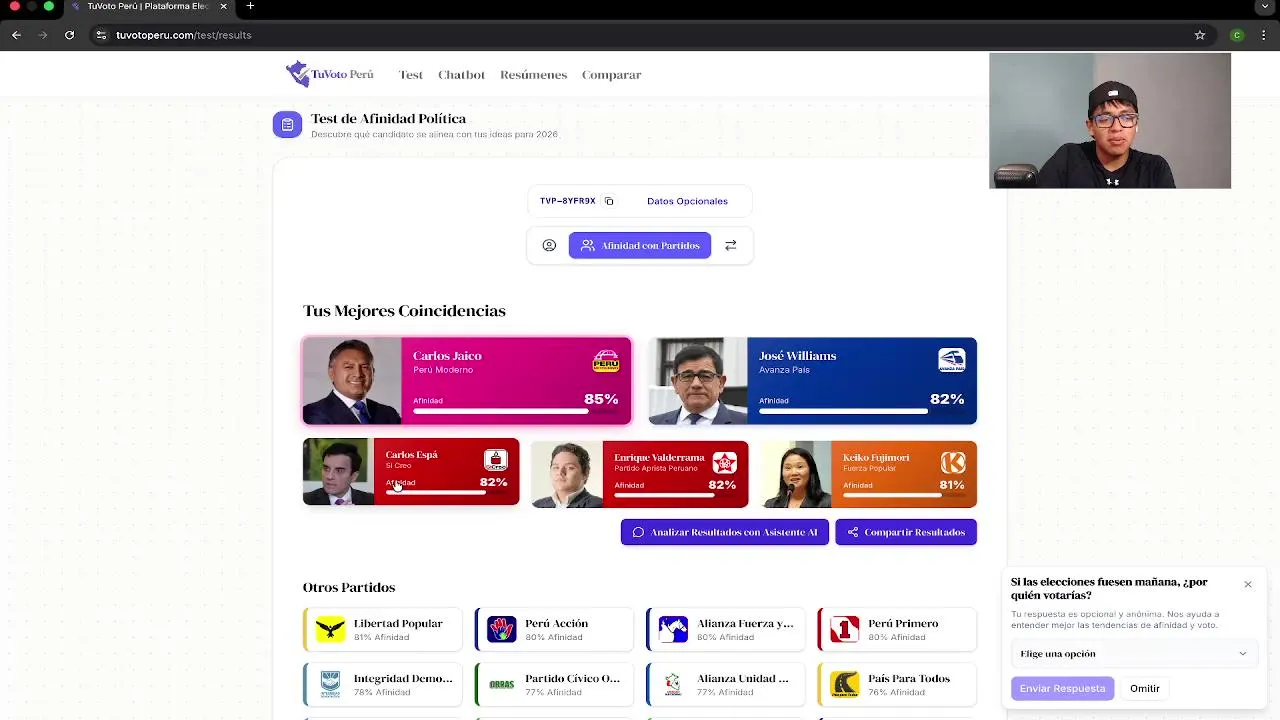Click the Avanza País party logo

(x=952, y=361)
